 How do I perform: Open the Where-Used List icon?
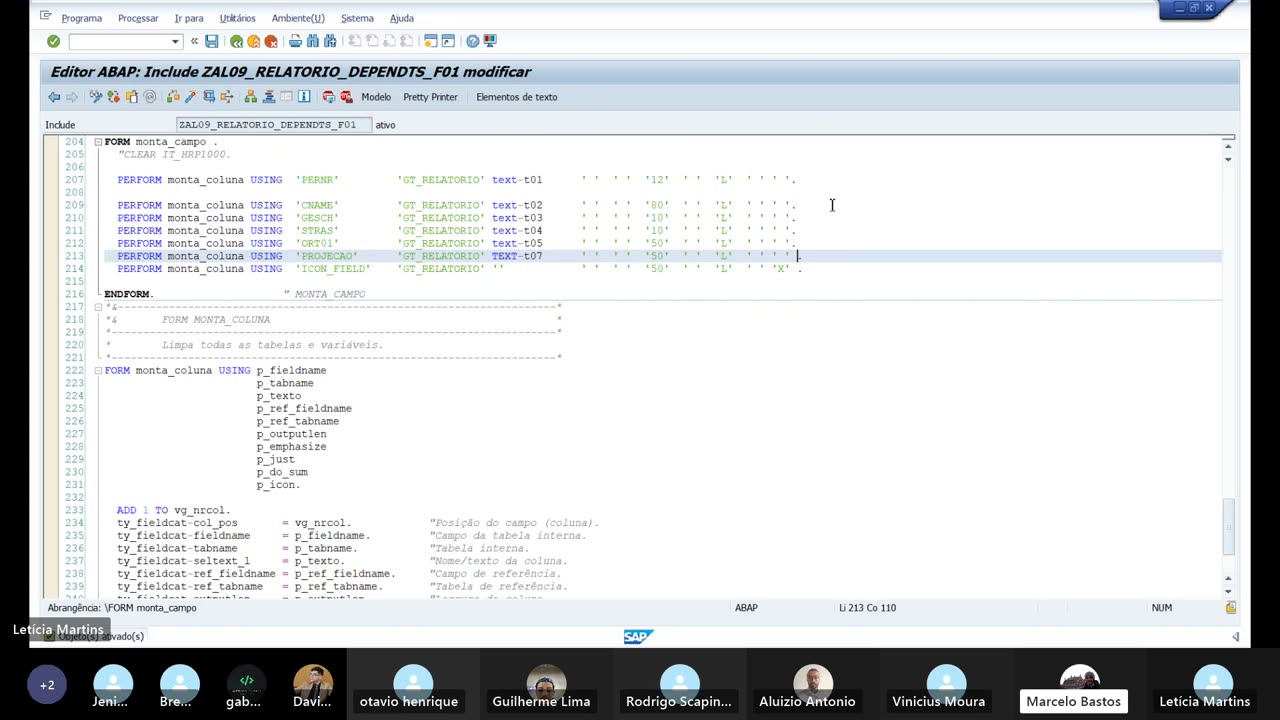(227, 97)
